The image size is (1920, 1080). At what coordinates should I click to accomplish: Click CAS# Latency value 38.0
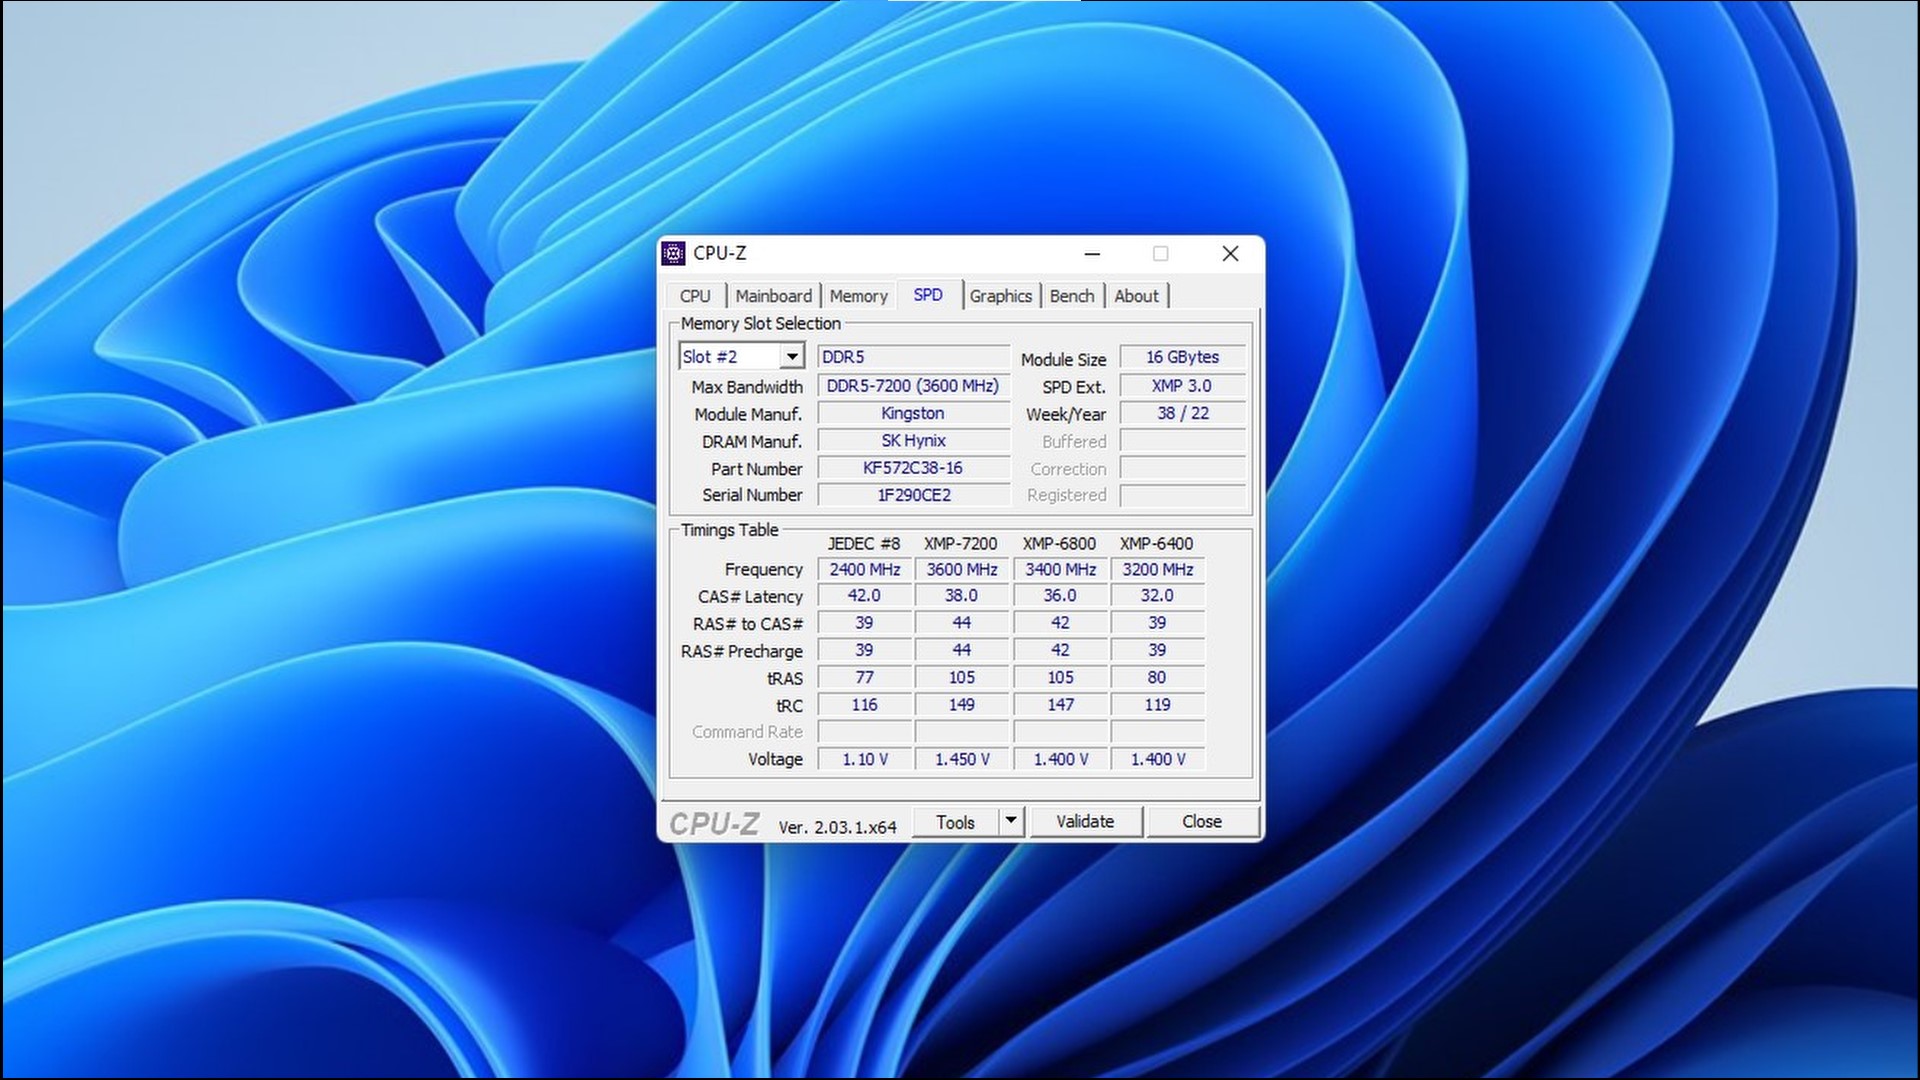point(962,596)
